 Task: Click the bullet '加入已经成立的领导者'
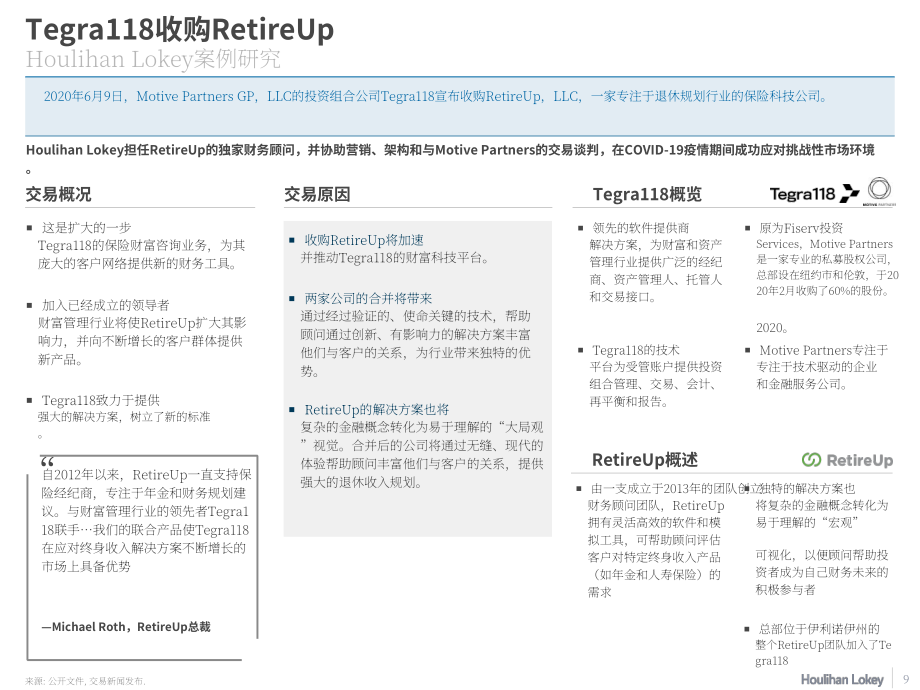[106, 305]
